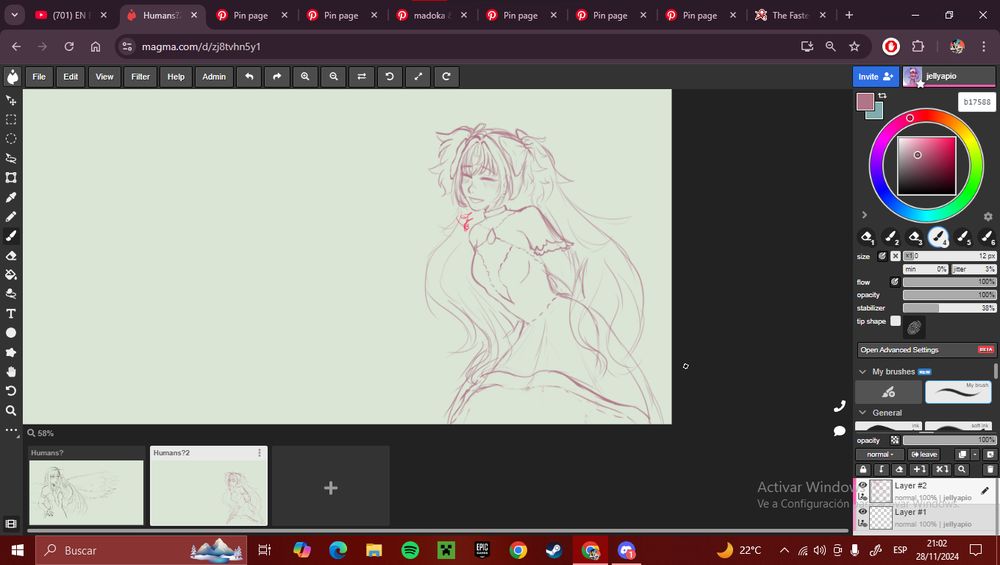Screen dimensions: 1000x565
Task: Click the fit-to-screen expand arrows icon
Action: pyautogui.click(x=418, y=77)
